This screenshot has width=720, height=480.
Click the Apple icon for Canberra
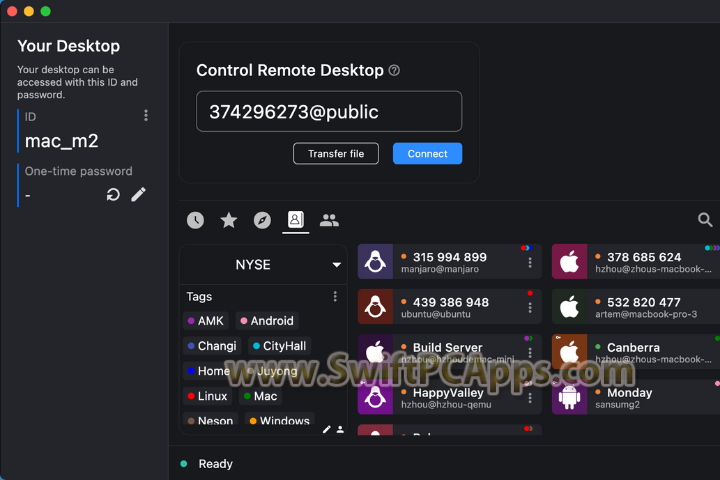[569, 351]
